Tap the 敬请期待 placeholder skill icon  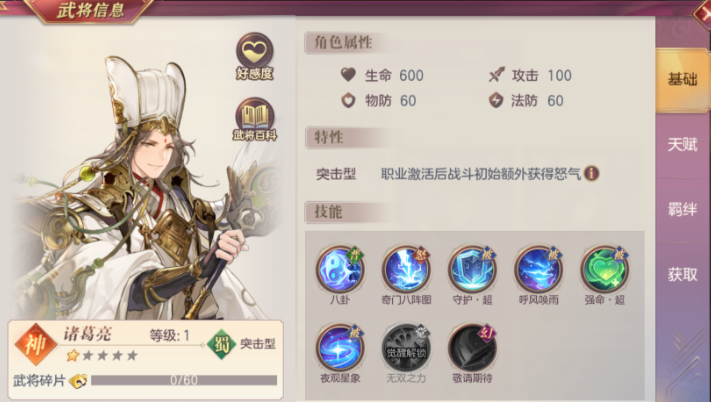tap(472, 348)
